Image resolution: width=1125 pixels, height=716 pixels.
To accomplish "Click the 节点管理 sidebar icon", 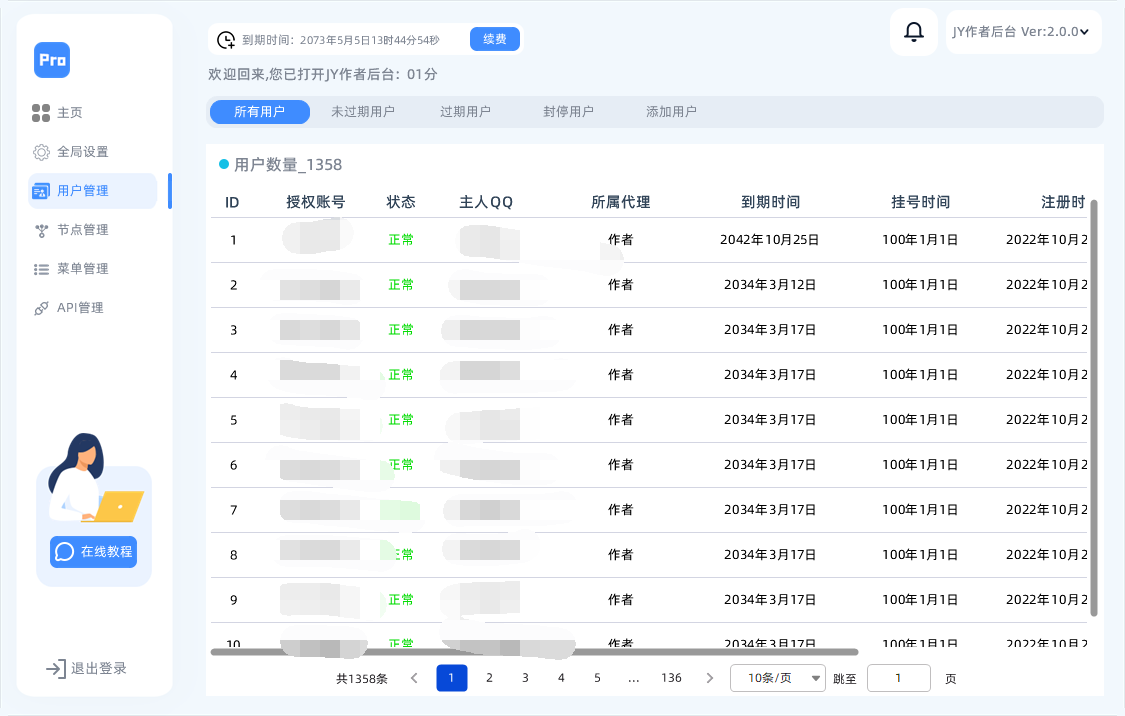I will click(40, 229).
